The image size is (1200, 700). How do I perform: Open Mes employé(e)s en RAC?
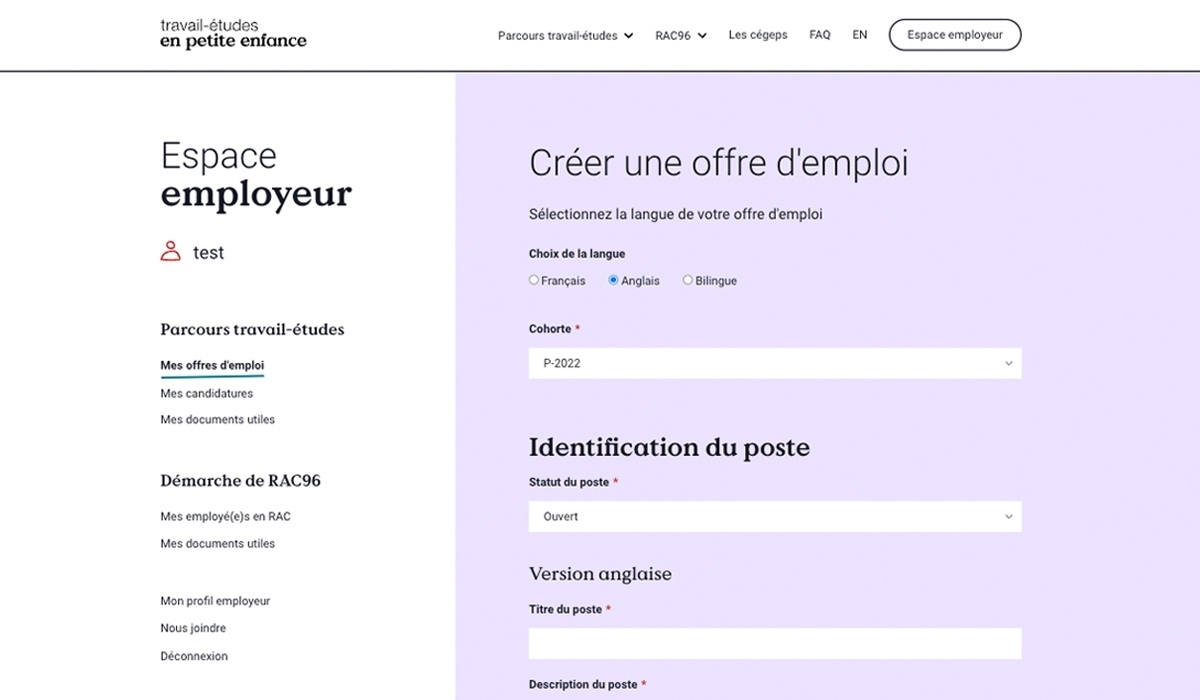pos(226,517)
